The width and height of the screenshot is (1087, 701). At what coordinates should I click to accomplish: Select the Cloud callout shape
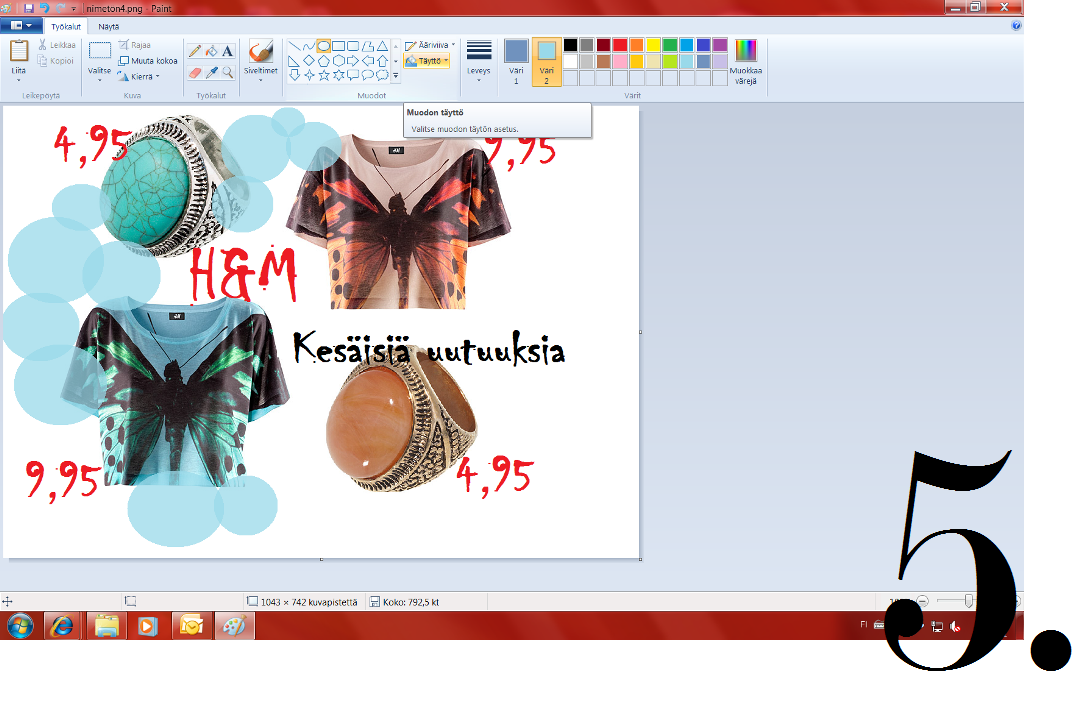tap(382, 75)
